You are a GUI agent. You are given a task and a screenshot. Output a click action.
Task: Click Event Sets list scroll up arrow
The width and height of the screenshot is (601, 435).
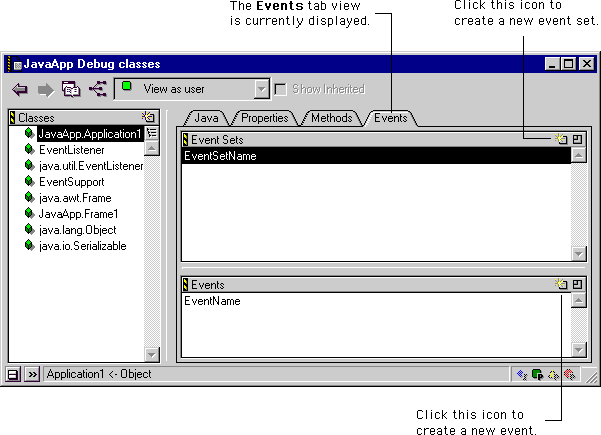[578, 155]
